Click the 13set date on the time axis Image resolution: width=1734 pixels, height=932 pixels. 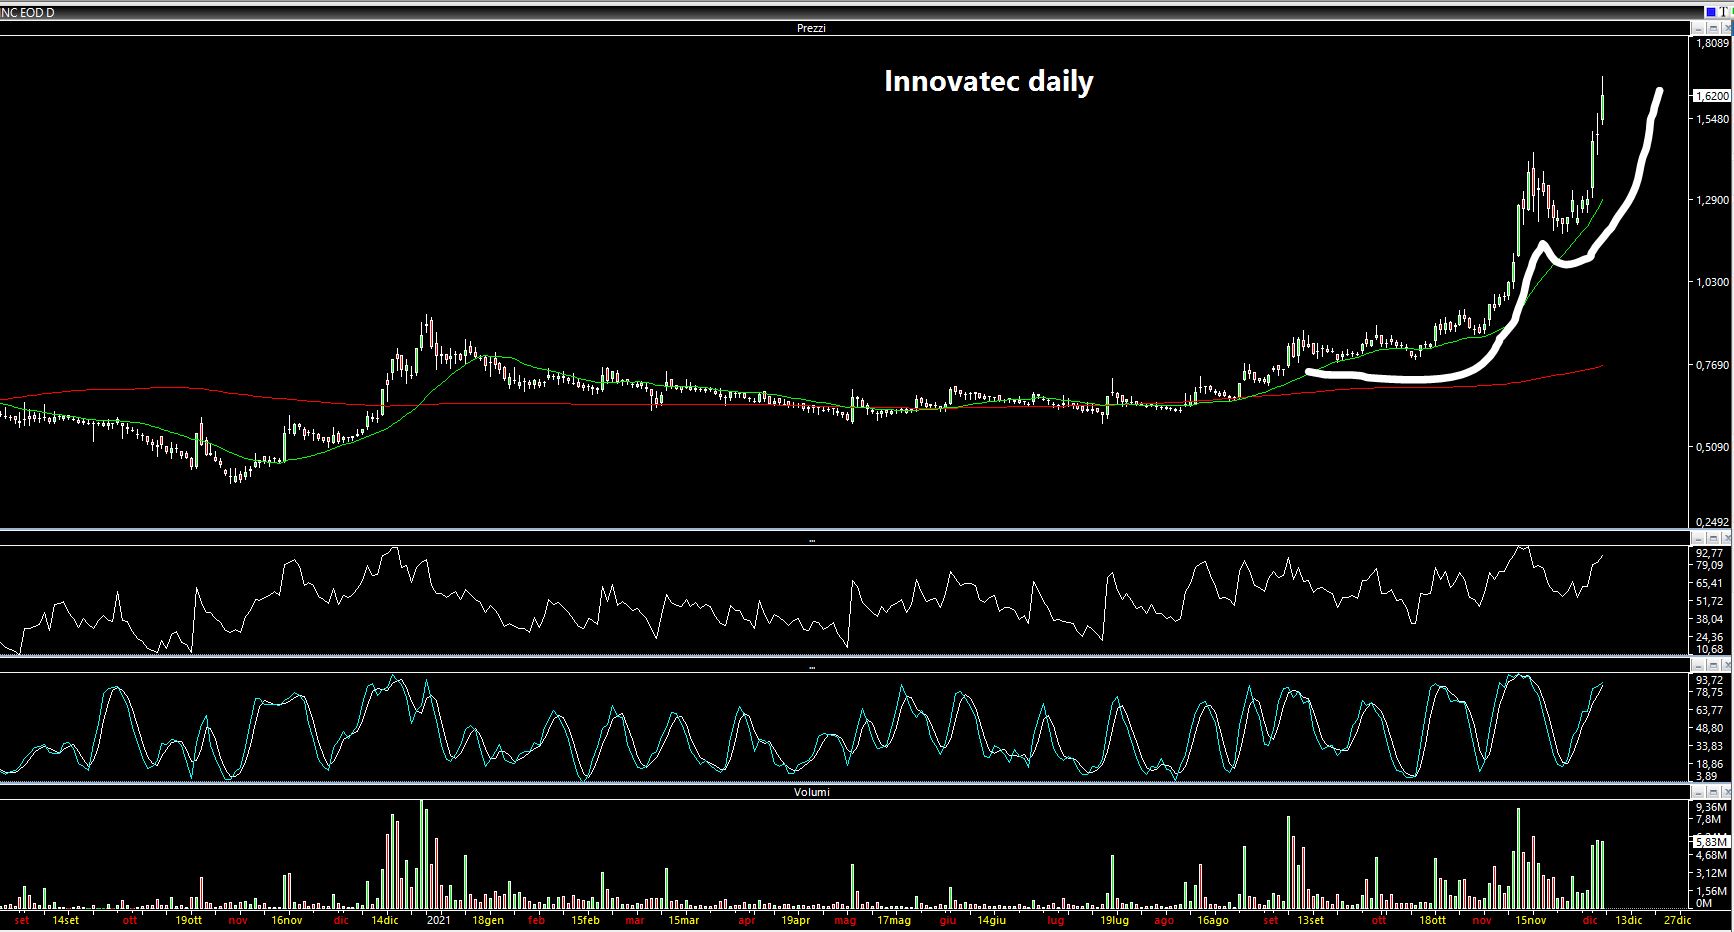tap(1310, 920)
